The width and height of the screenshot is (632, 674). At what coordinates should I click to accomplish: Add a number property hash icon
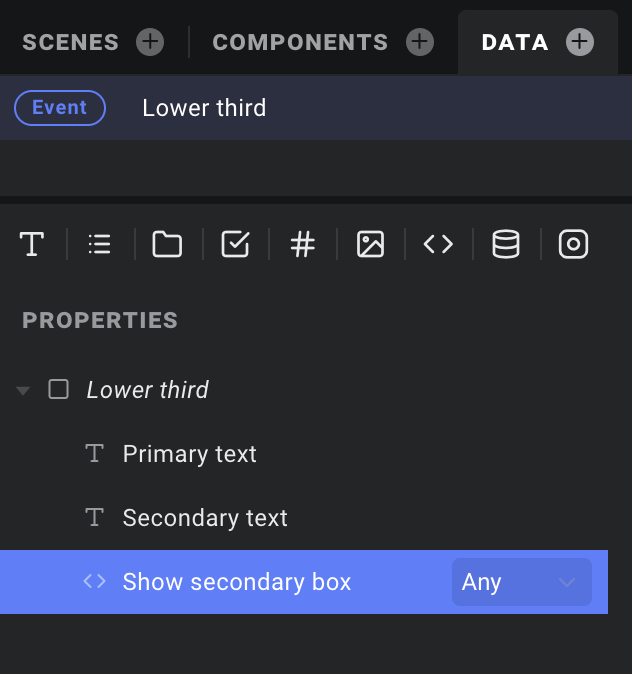(x=303, y=244)
